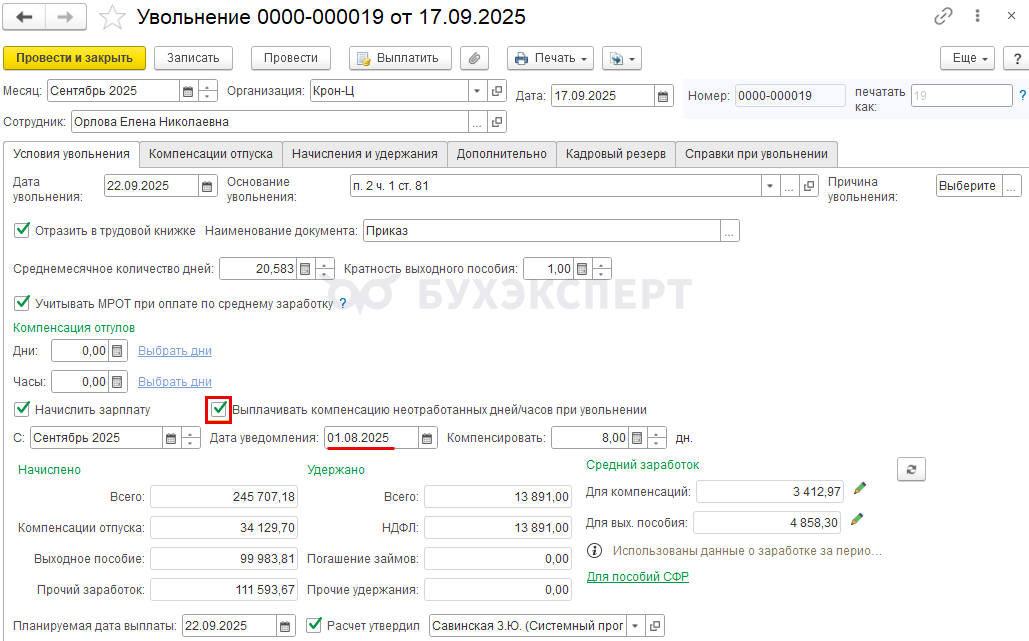Uncheck Начислить зарплату
The image size is (1029, 641).
tap(22, 409)
